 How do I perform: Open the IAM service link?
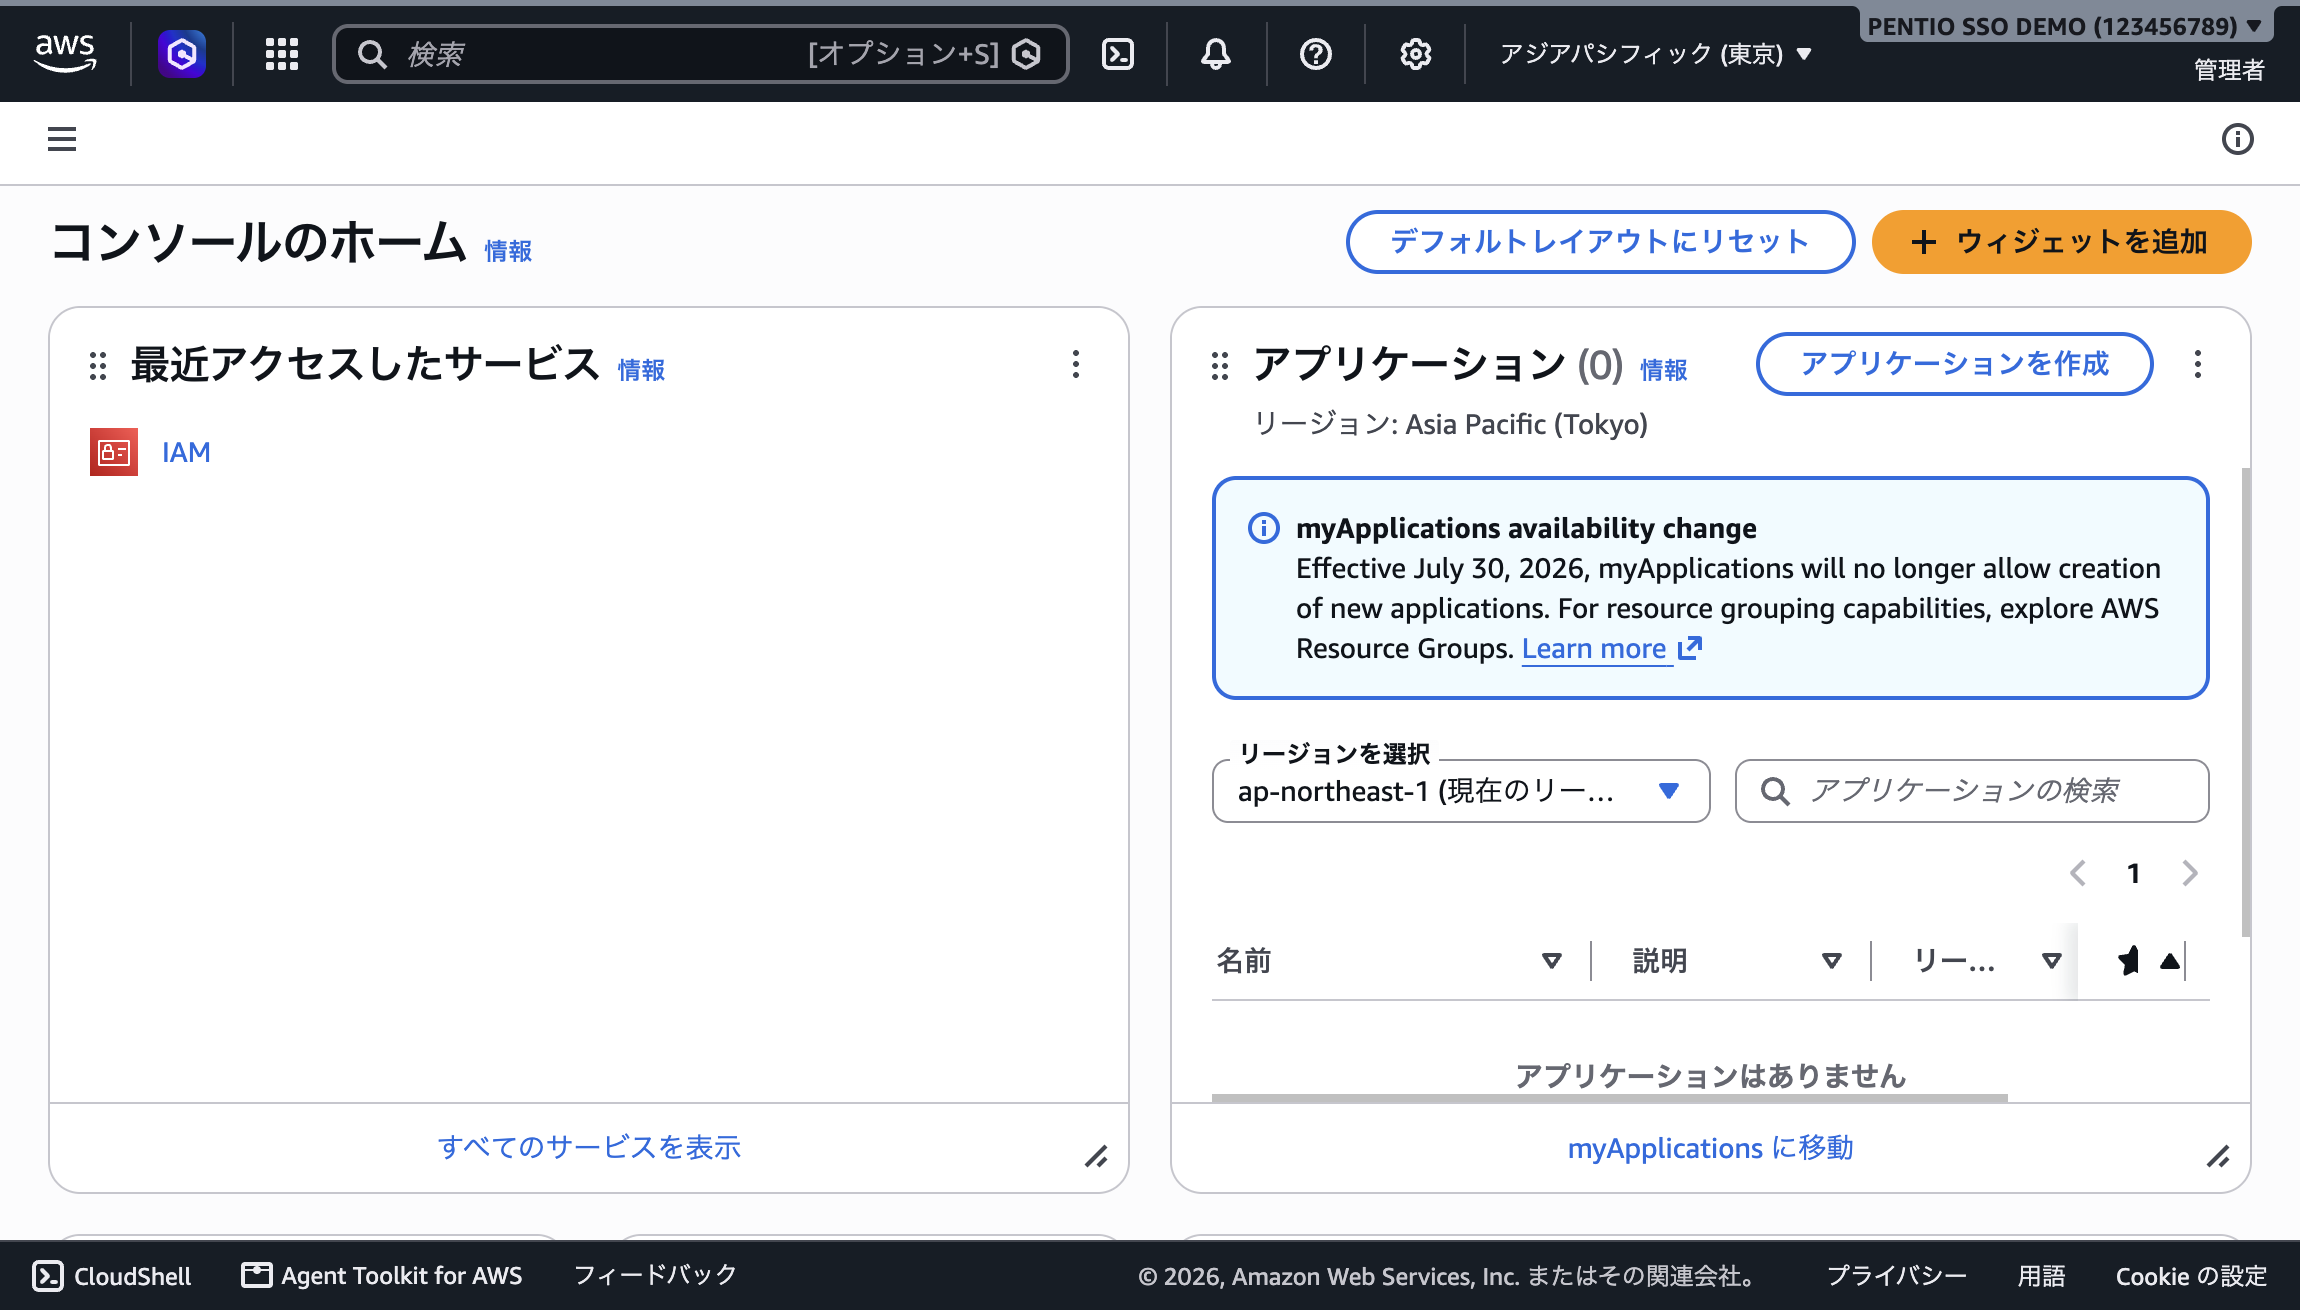click(186, 452)
